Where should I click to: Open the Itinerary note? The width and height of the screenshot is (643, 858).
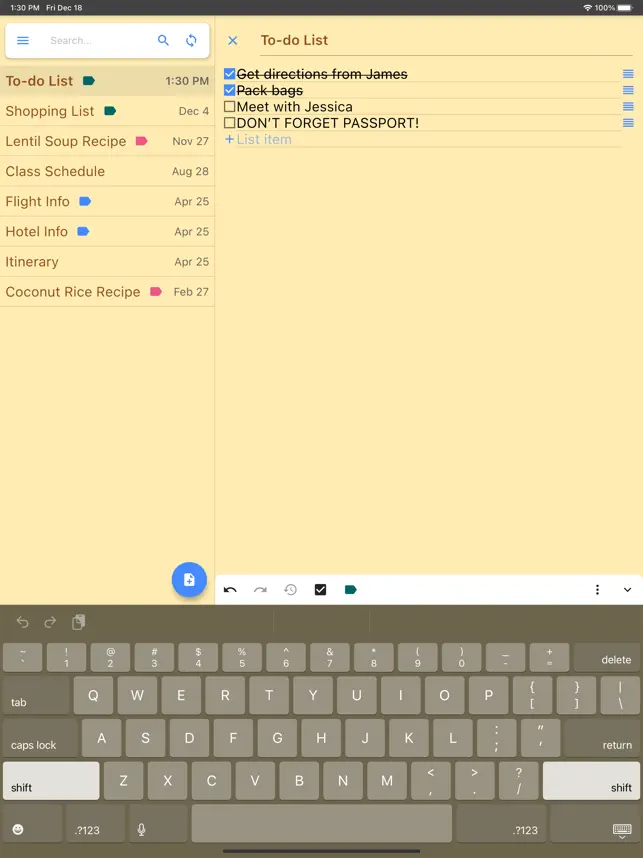pyautogui.click(x=107, y=262)
